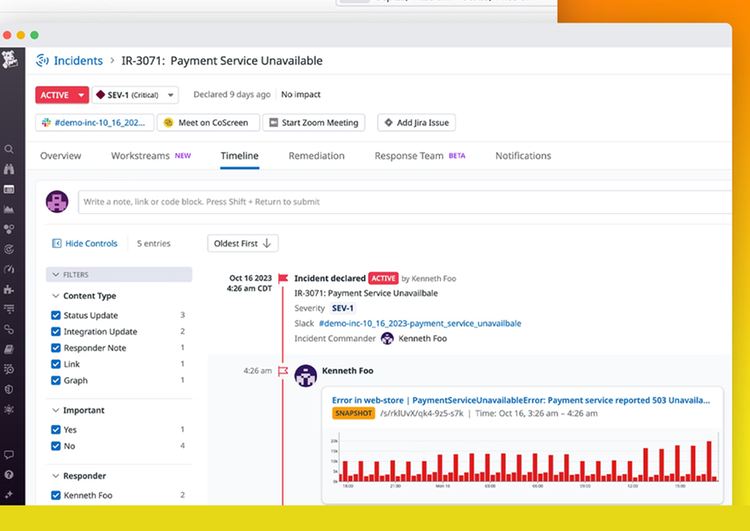Toggle the Responder Note checkbox
Screen dimensions: 750x531
pyautogui.click(x=55, y=348)
